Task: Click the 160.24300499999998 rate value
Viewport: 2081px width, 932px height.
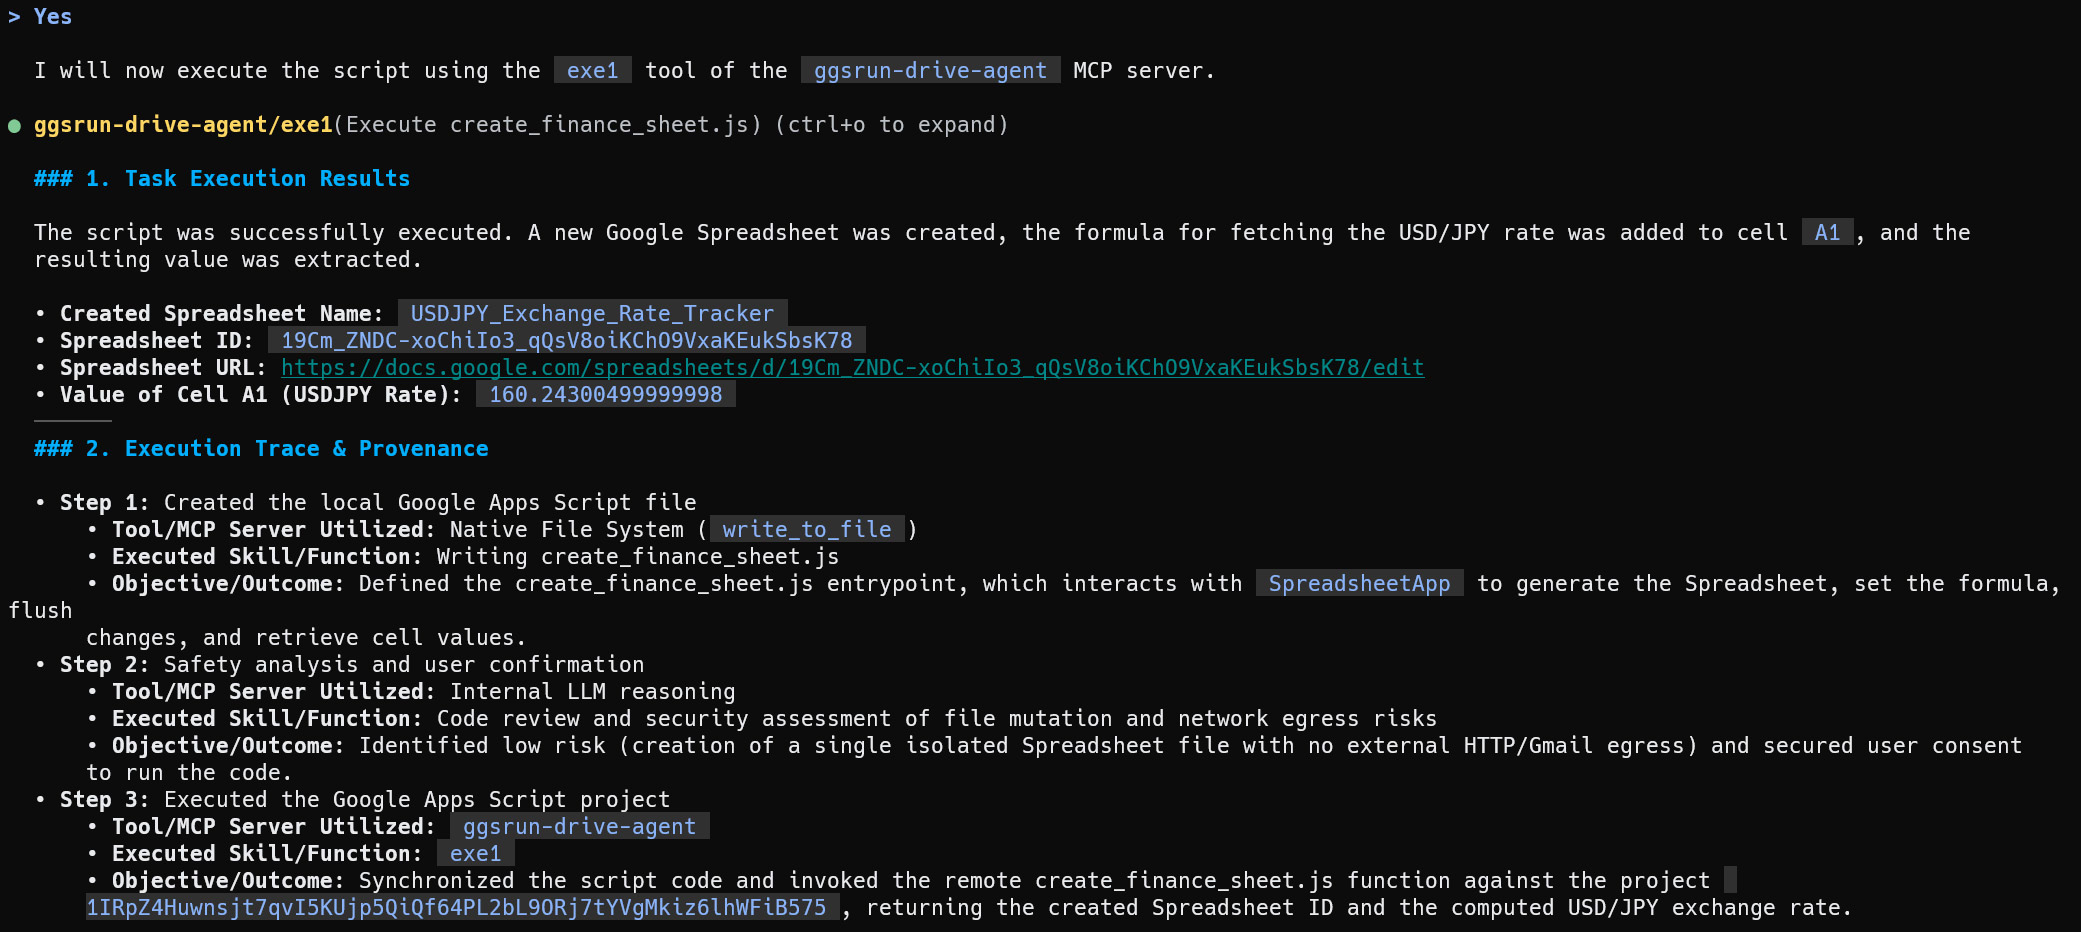Action: coord(605,395)
